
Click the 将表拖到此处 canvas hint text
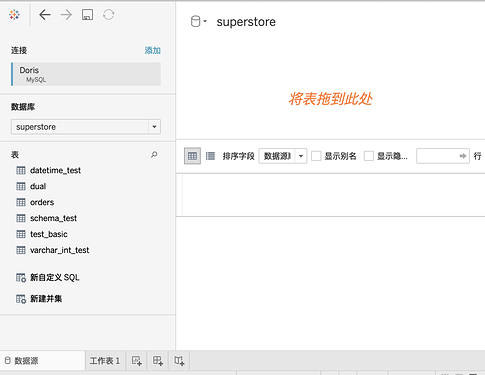pyautogui.click(x=330, y=99)
